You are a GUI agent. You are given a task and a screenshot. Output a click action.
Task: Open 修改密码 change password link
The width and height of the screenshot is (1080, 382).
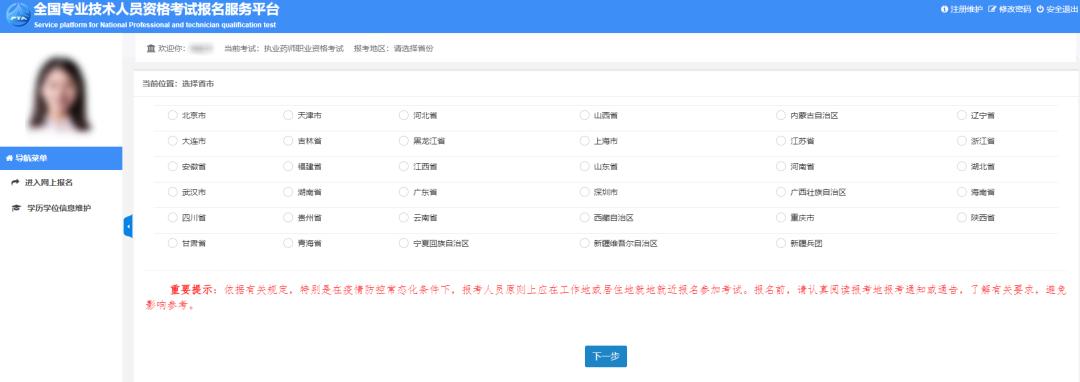[x=1010, y=9]
